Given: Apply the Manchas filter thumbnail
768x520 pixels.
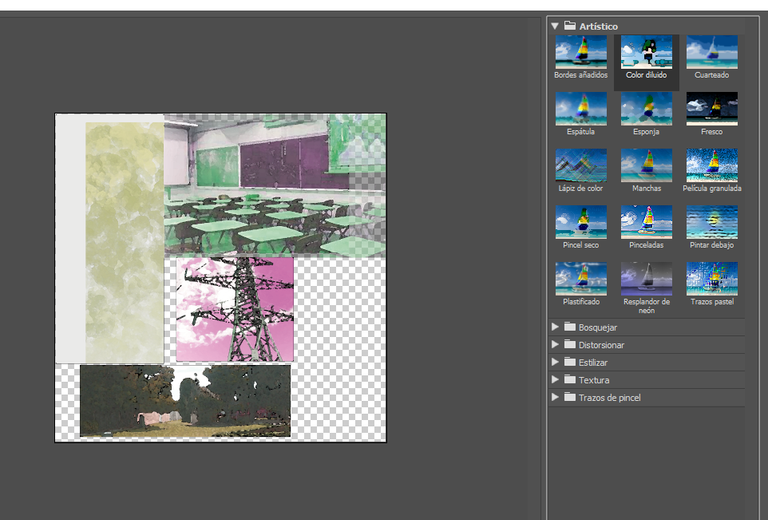Looking at the screenshot, I should click(x=647, y=165).
